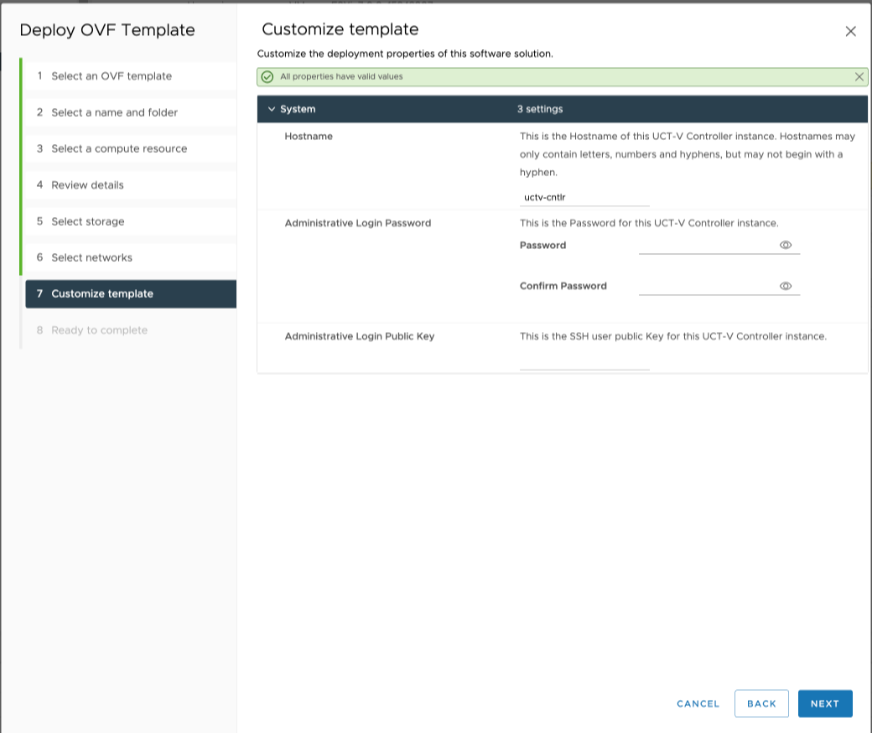Viewport: 872px width, 733px height.
Task: Click the green checkmark validation icon
Action: (x=267, y=77)
